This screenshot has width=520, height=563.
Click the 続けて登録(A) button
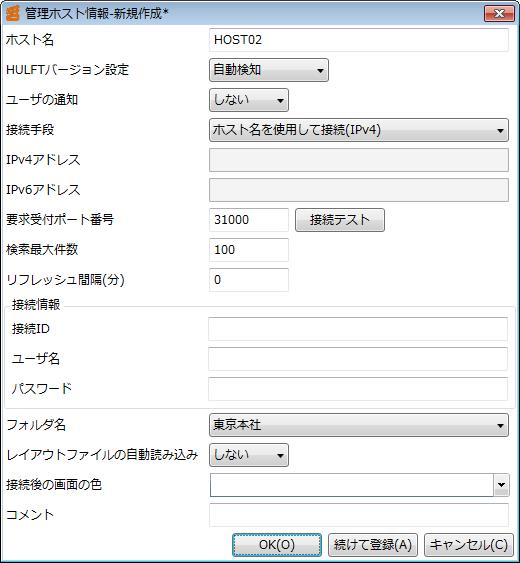[373, 545]
